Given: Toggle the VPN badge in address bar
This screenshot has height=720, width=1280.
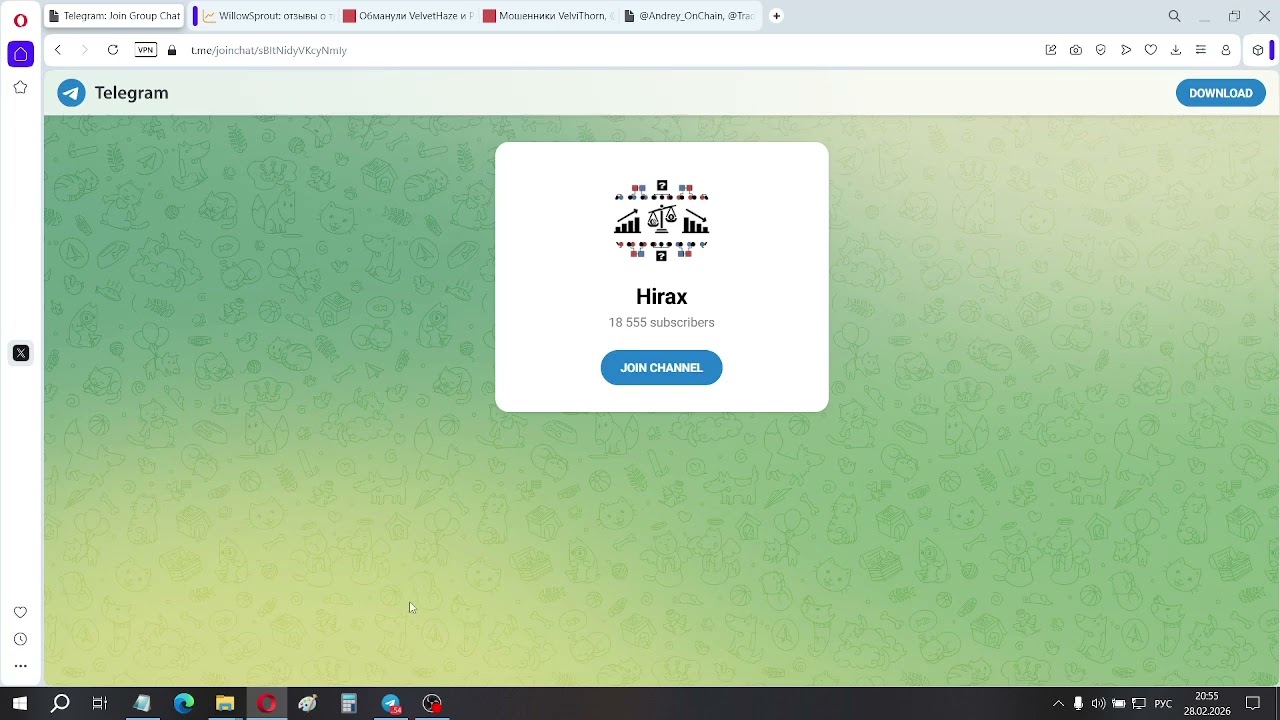Looking at the screenshot, I should 146,50.
